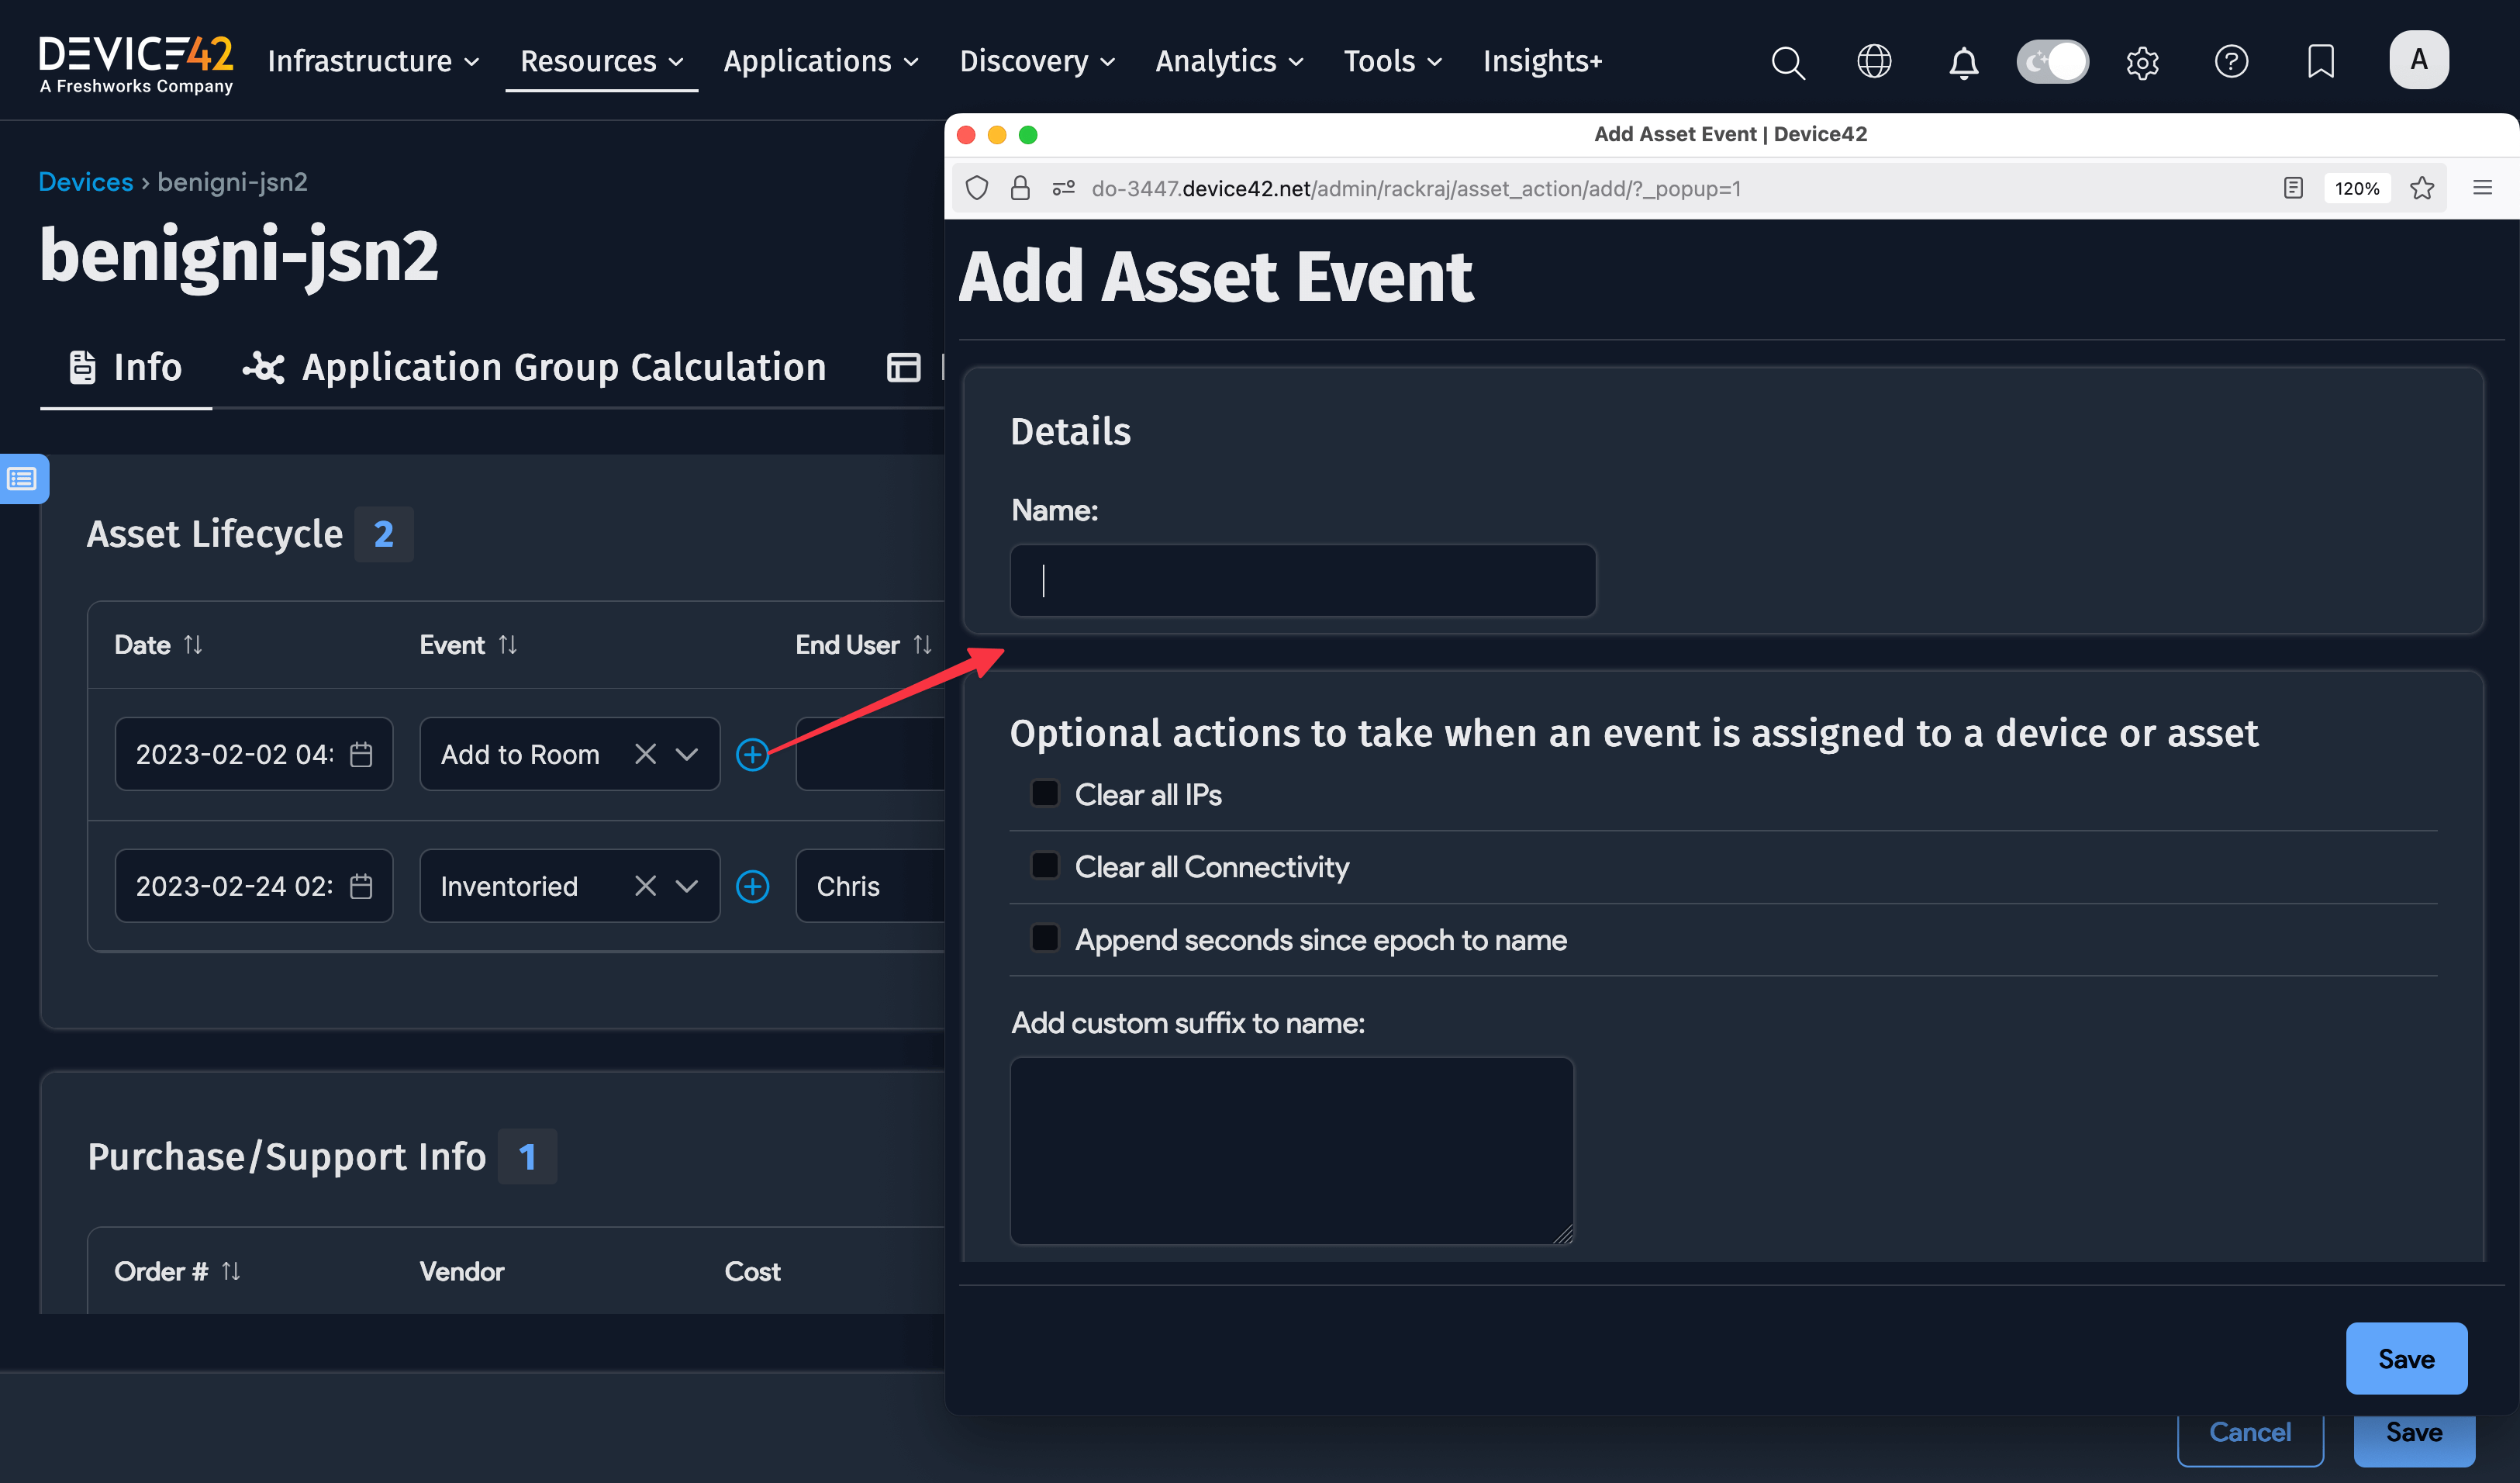Open the help question mark icon
This screenshot has width=2520, height=1483.
(x=2231, y=61)
